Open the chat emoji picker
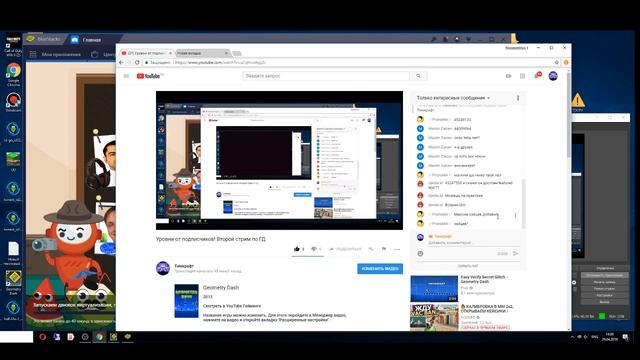The height and width of the screenshot is (360, 640). (420, 254)
